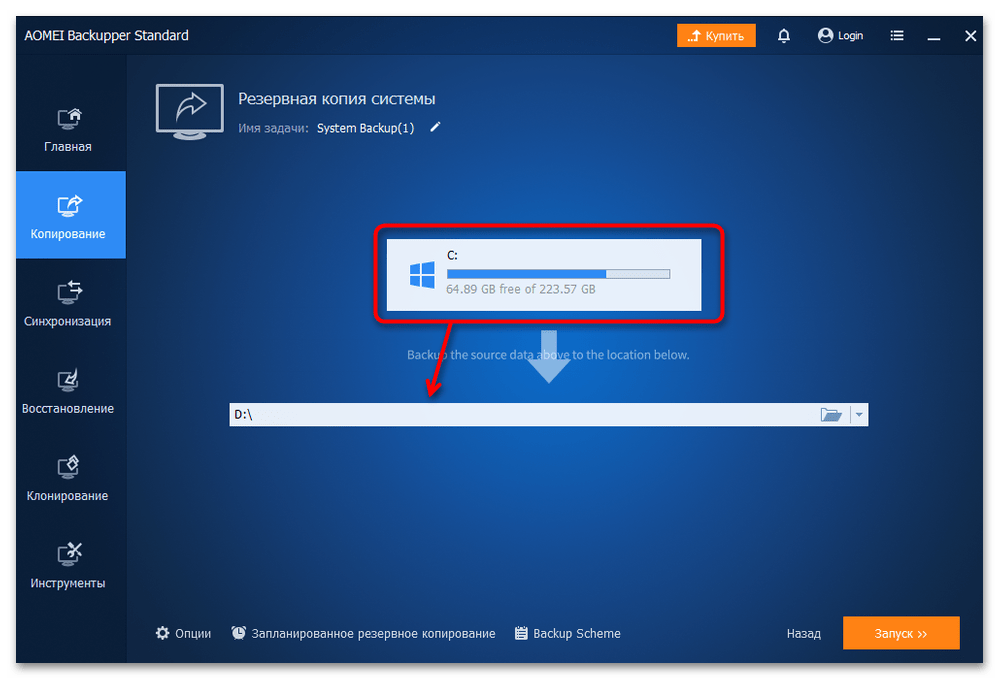
Task: Close the AOMEI Backupper window
Action: tap(970, 36)
